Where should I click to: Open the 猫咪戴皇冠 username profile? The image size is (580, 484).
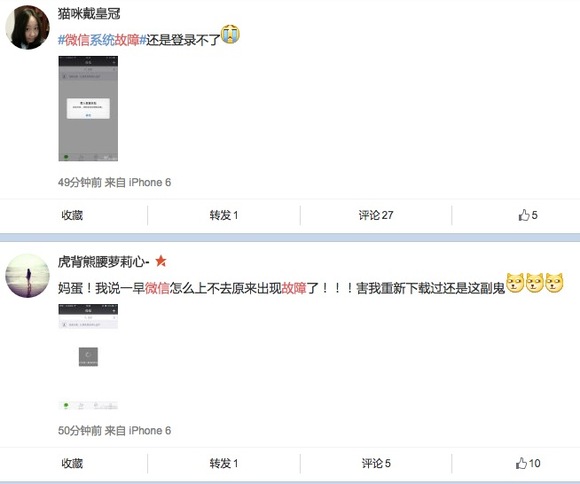[89, 14]
